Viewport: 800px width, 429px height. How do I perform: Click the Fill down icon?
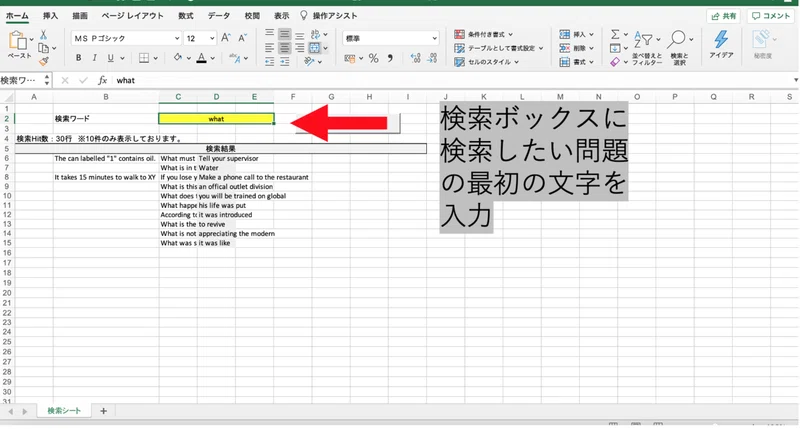pos(615,48)
